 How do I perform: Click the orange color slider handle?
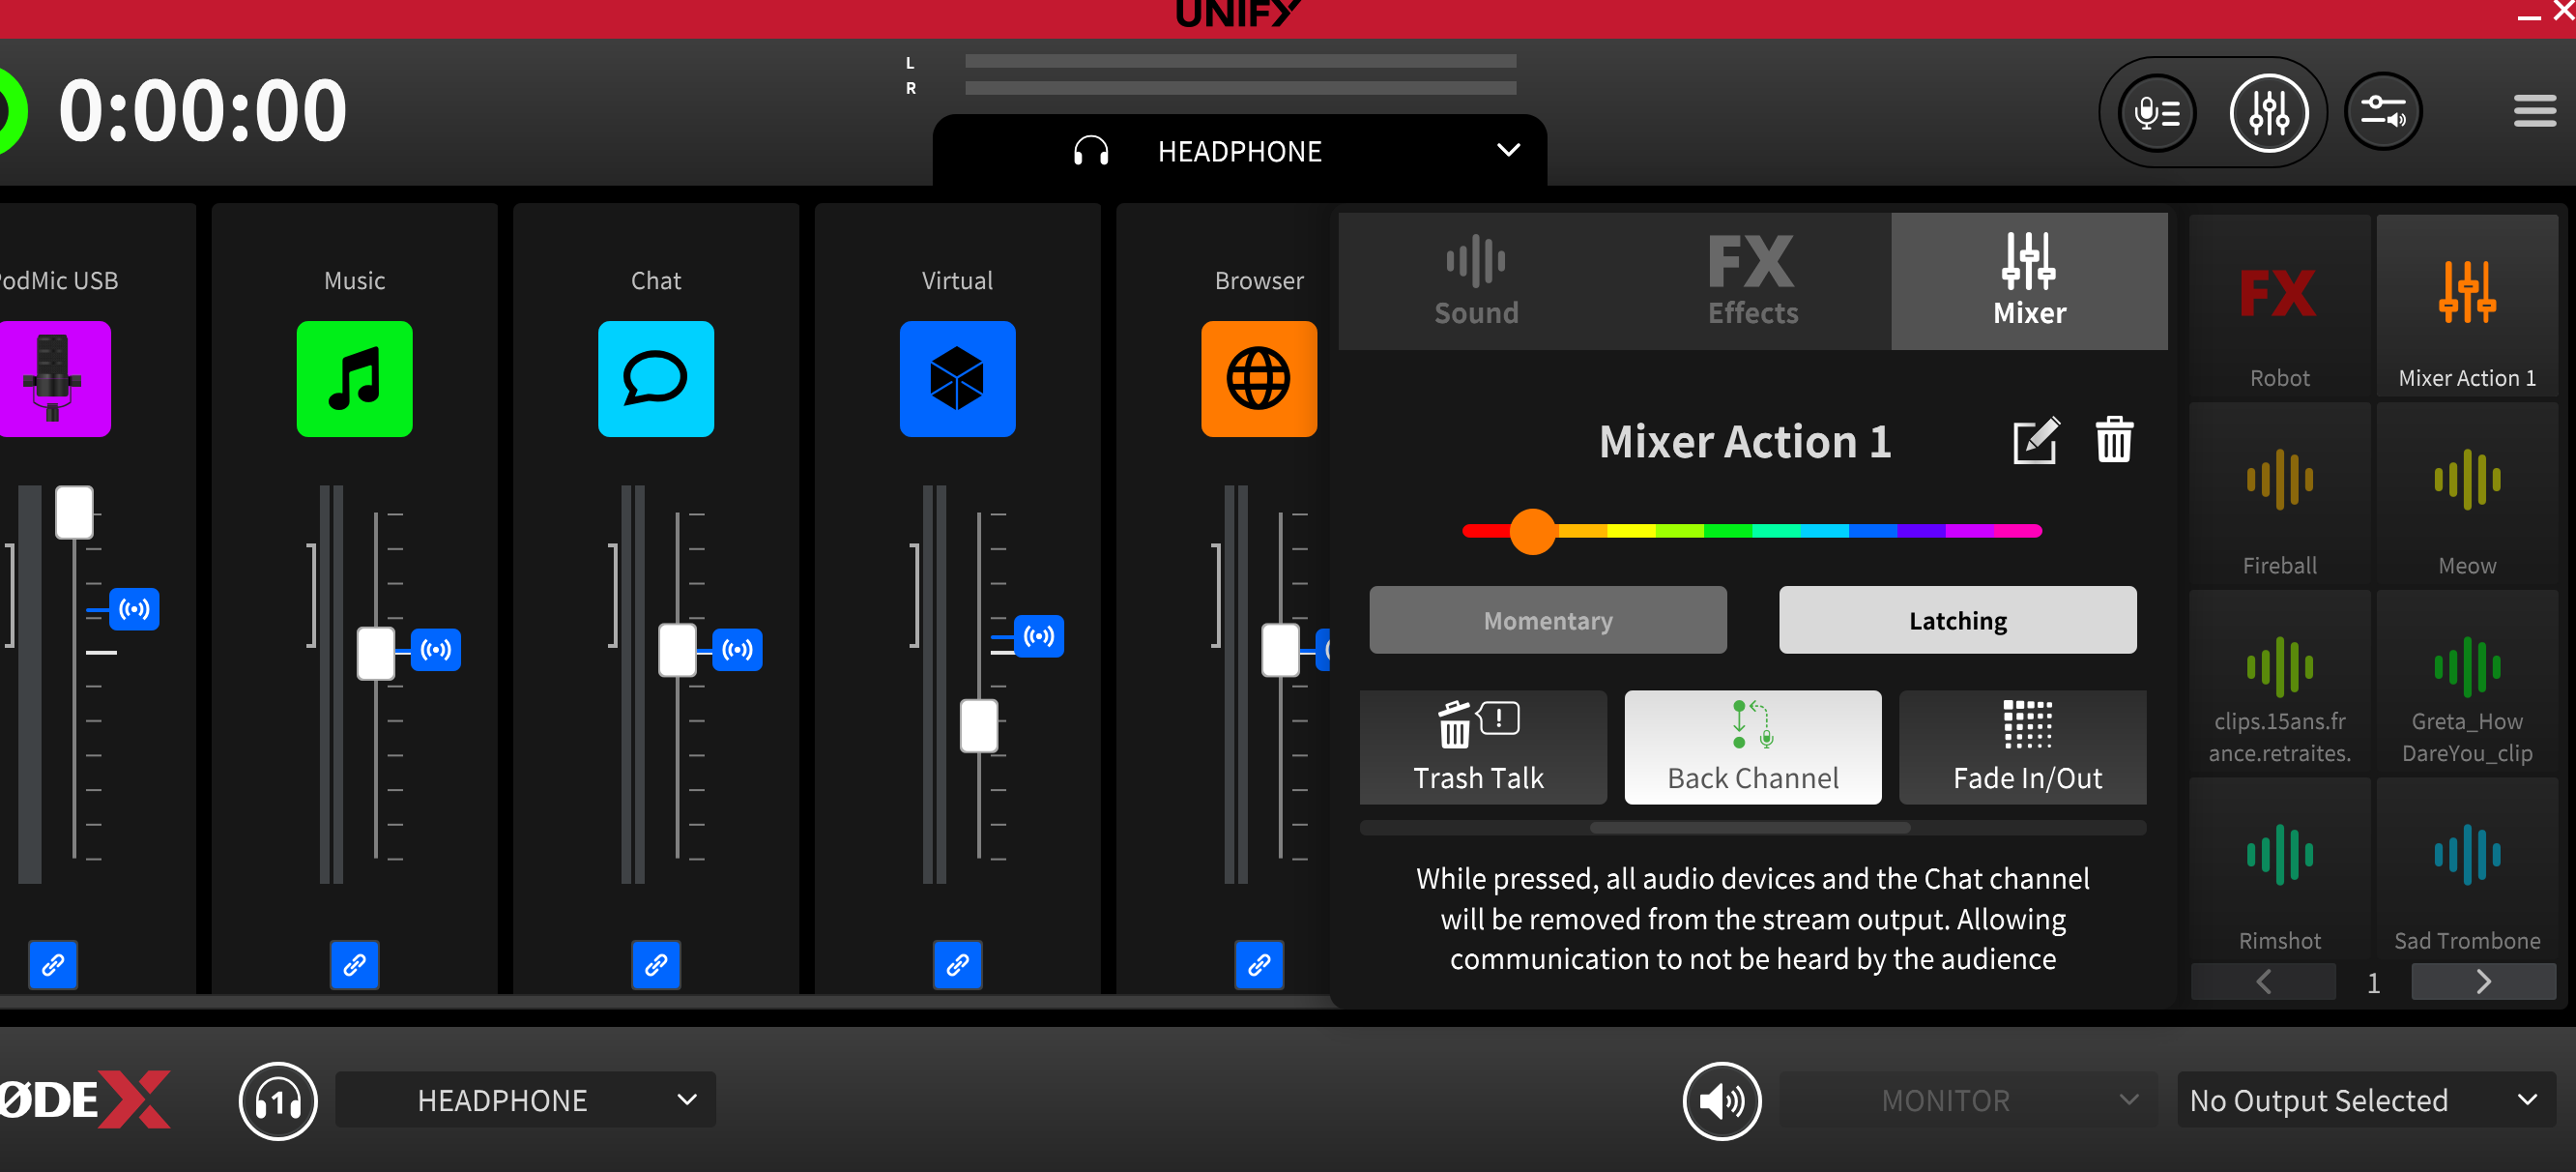(x=1532, y=531)
